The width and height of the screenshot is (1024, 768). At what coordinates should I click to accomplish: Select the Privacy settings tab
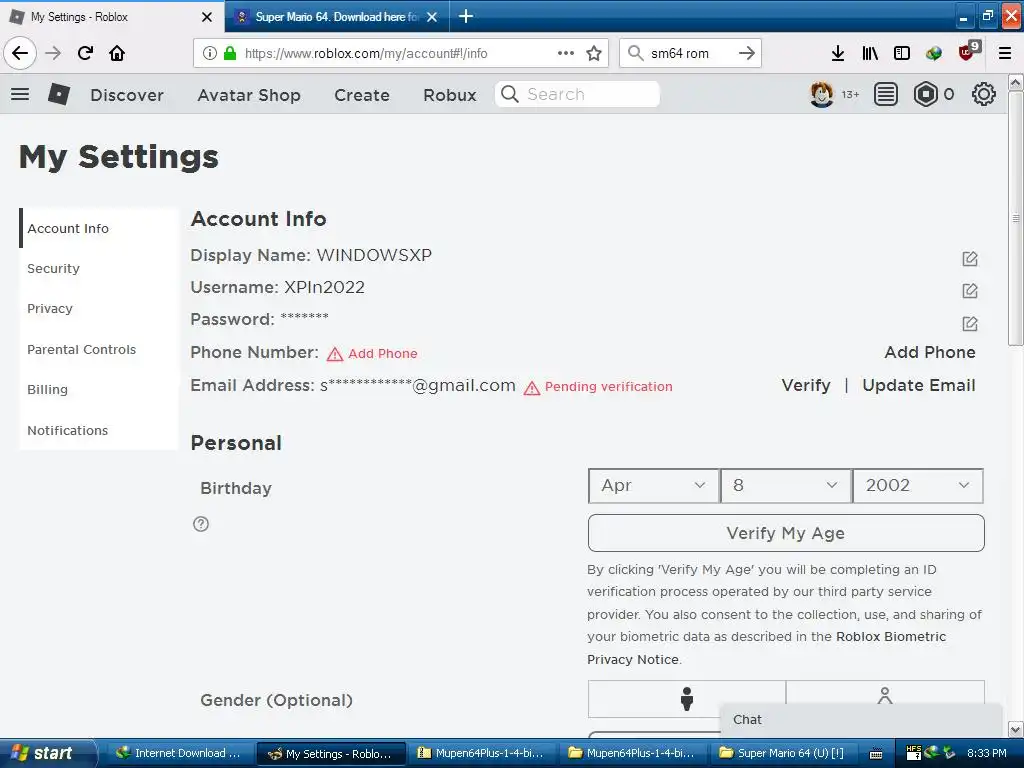pos(99,308)
